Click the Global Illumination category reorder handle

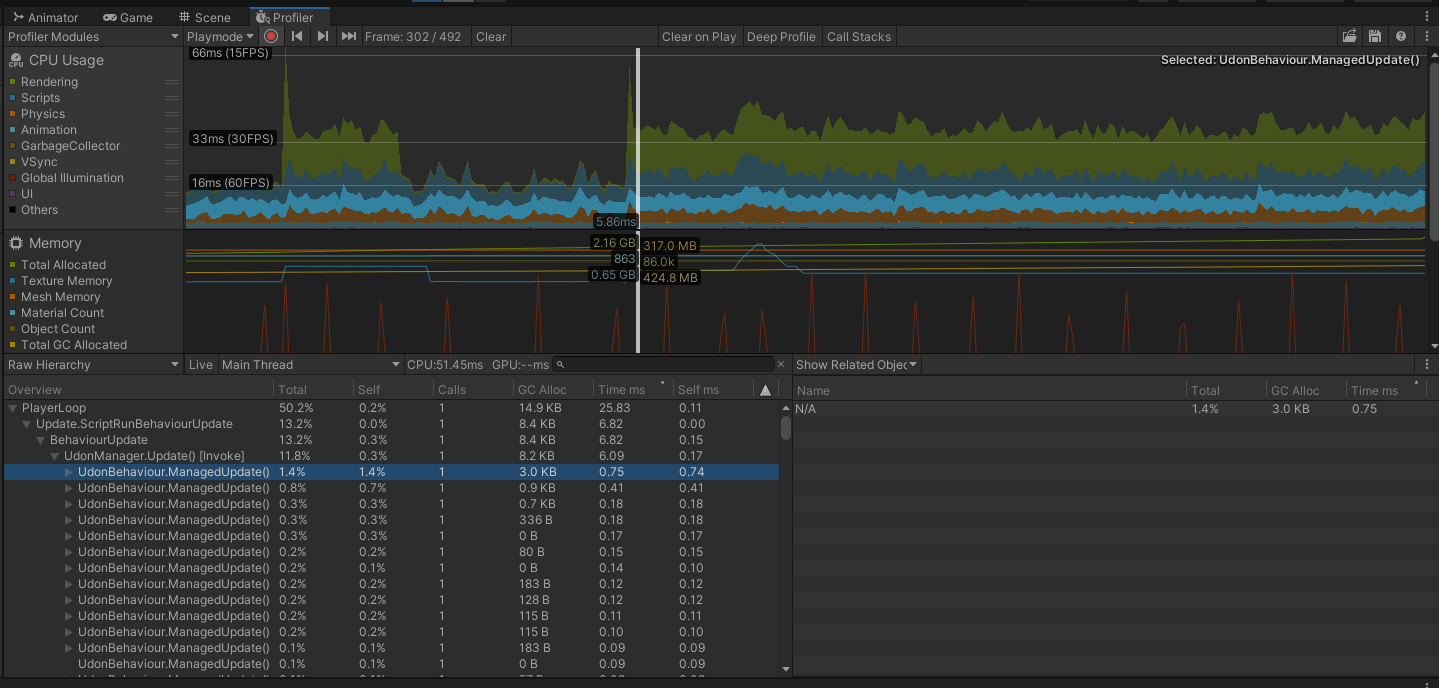tap(172, 178)
